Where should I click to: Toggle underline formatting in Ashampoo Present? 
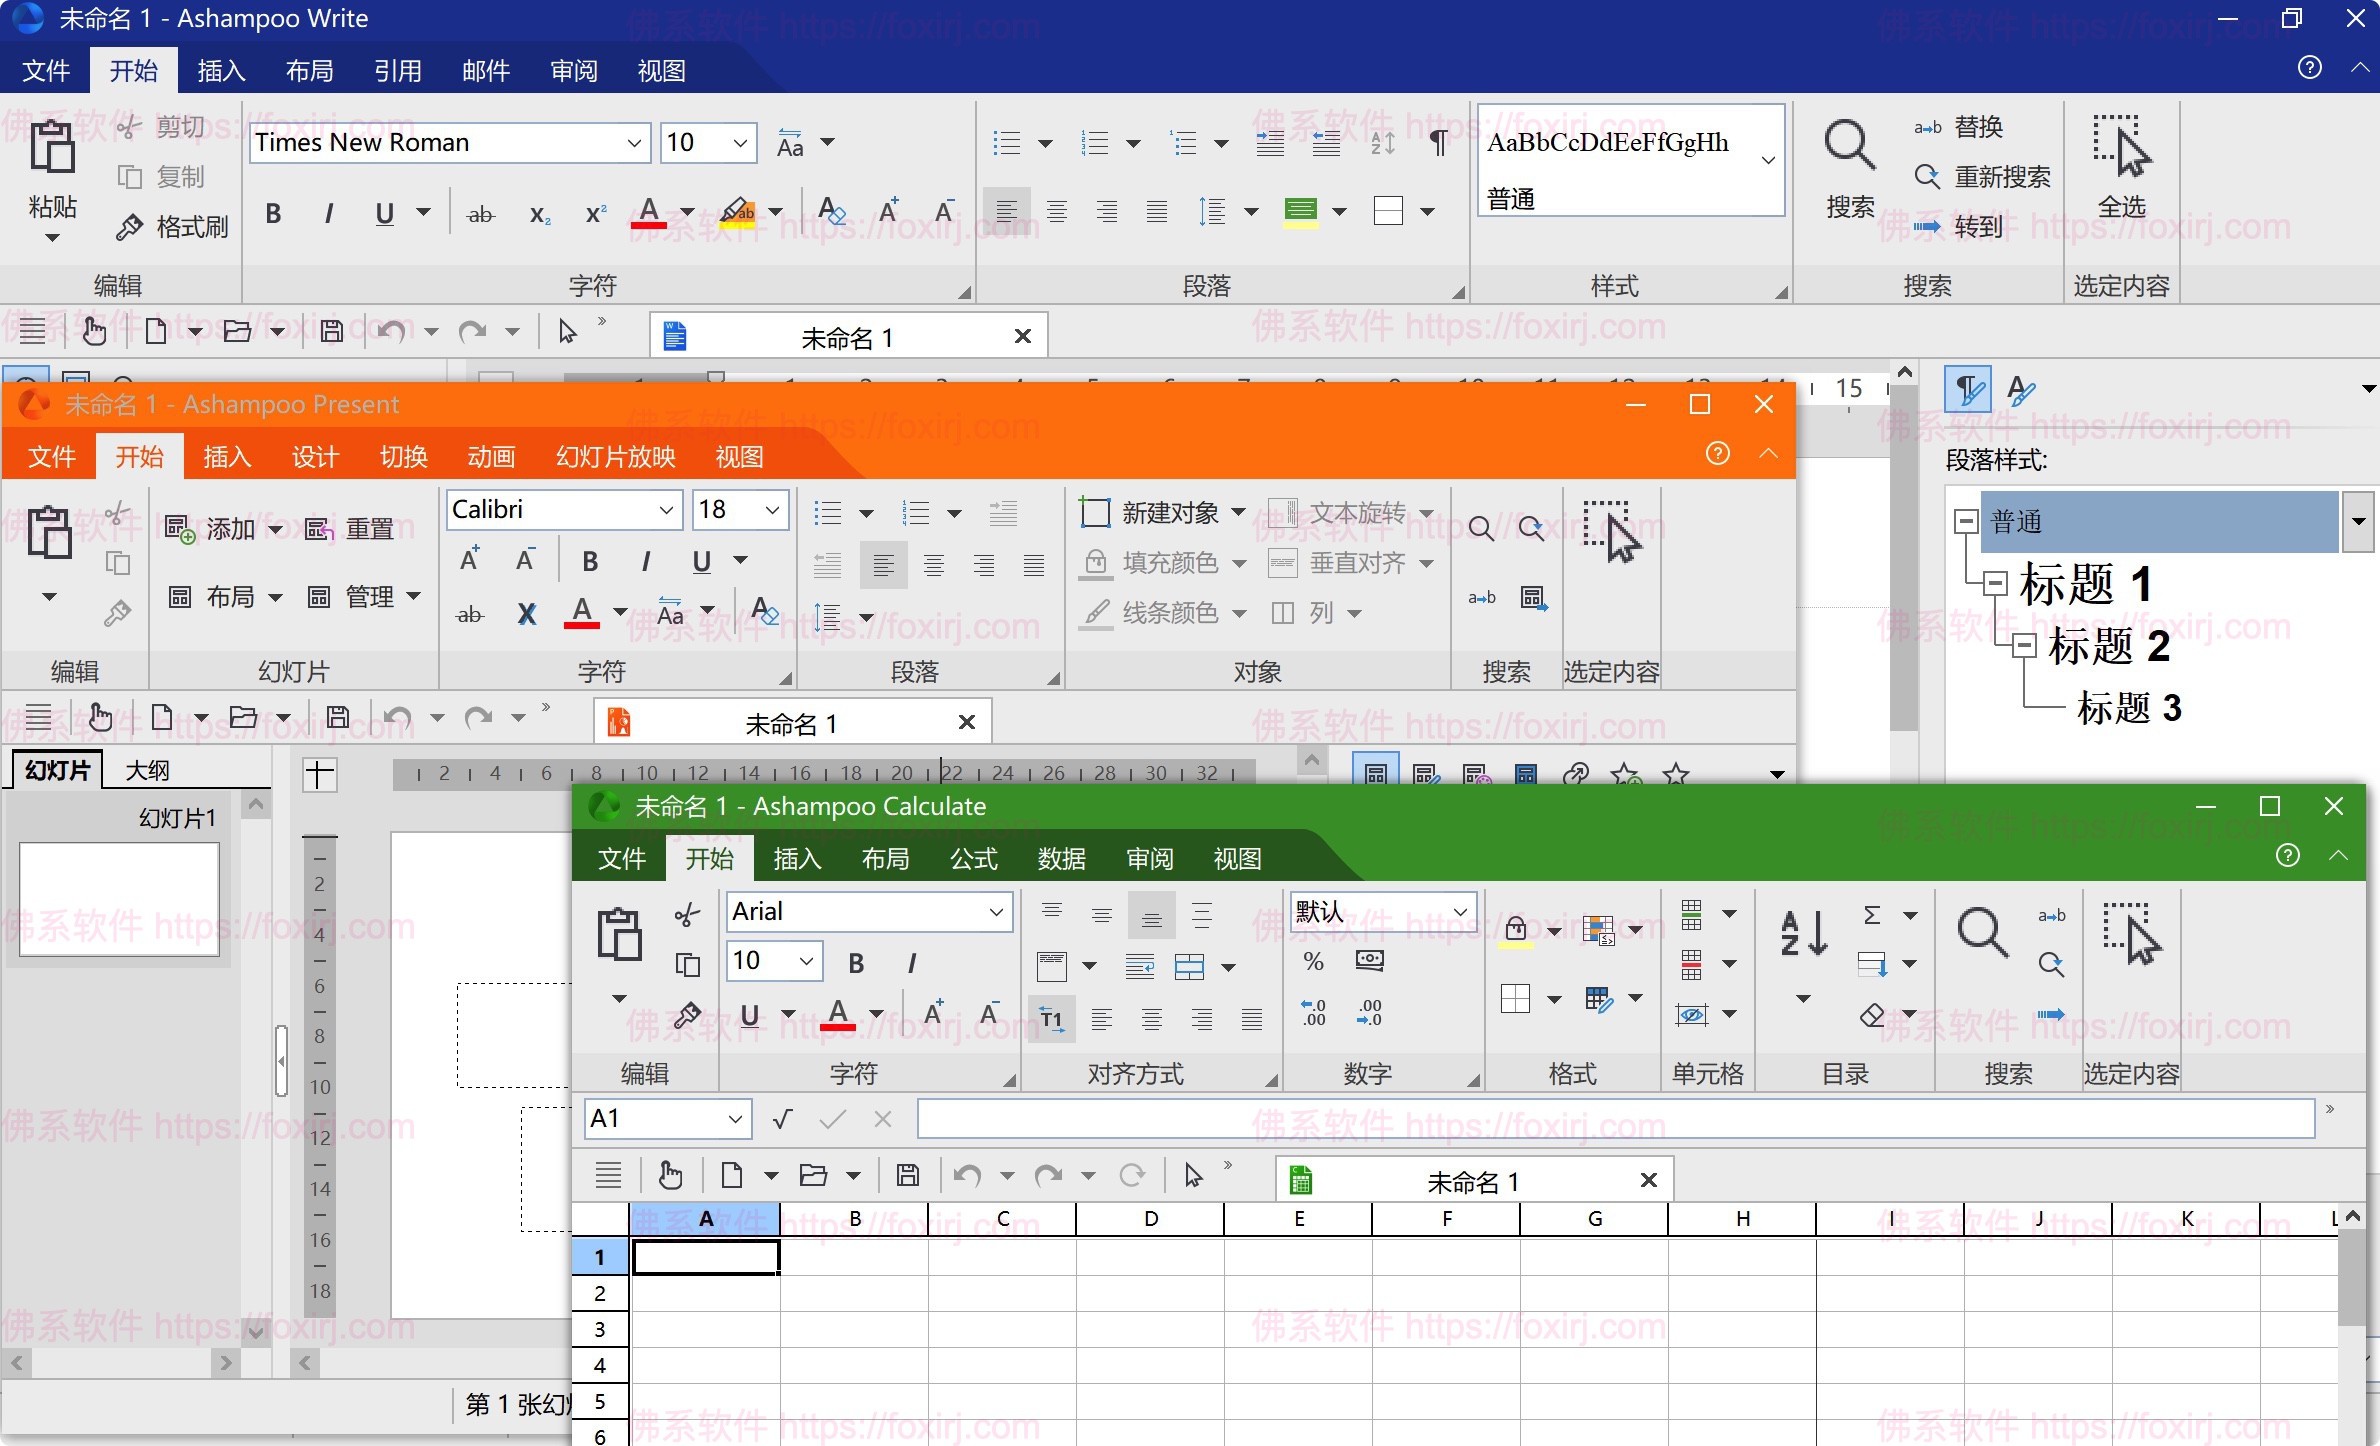(702, 561)
